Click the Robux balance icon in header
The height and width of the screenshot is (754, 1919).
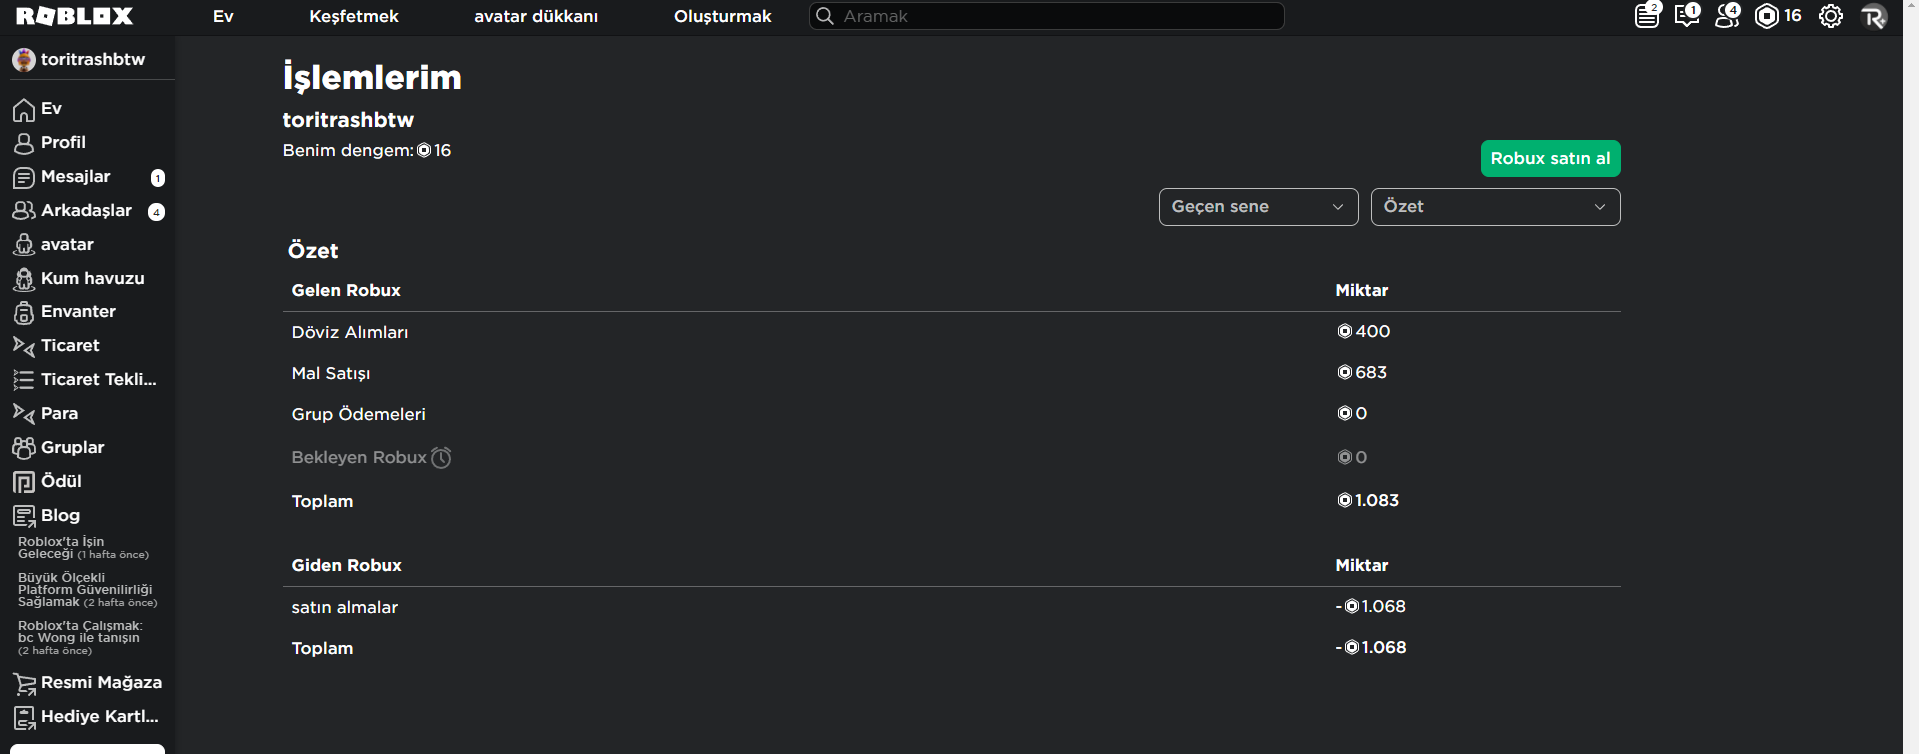coord(1767,16)
